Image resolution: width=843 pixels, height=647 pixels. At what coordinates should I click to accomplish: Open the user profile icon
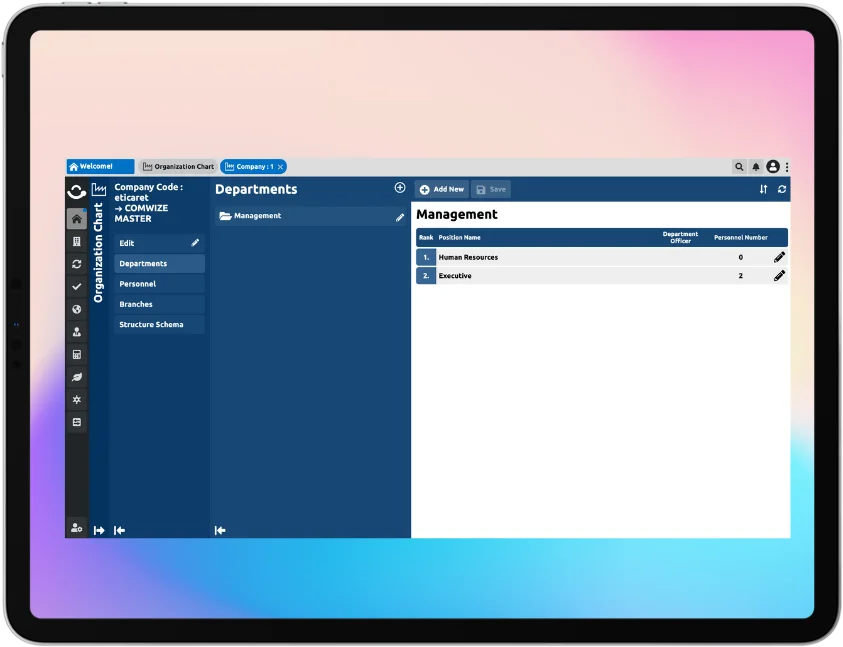(x=774, y=167)
